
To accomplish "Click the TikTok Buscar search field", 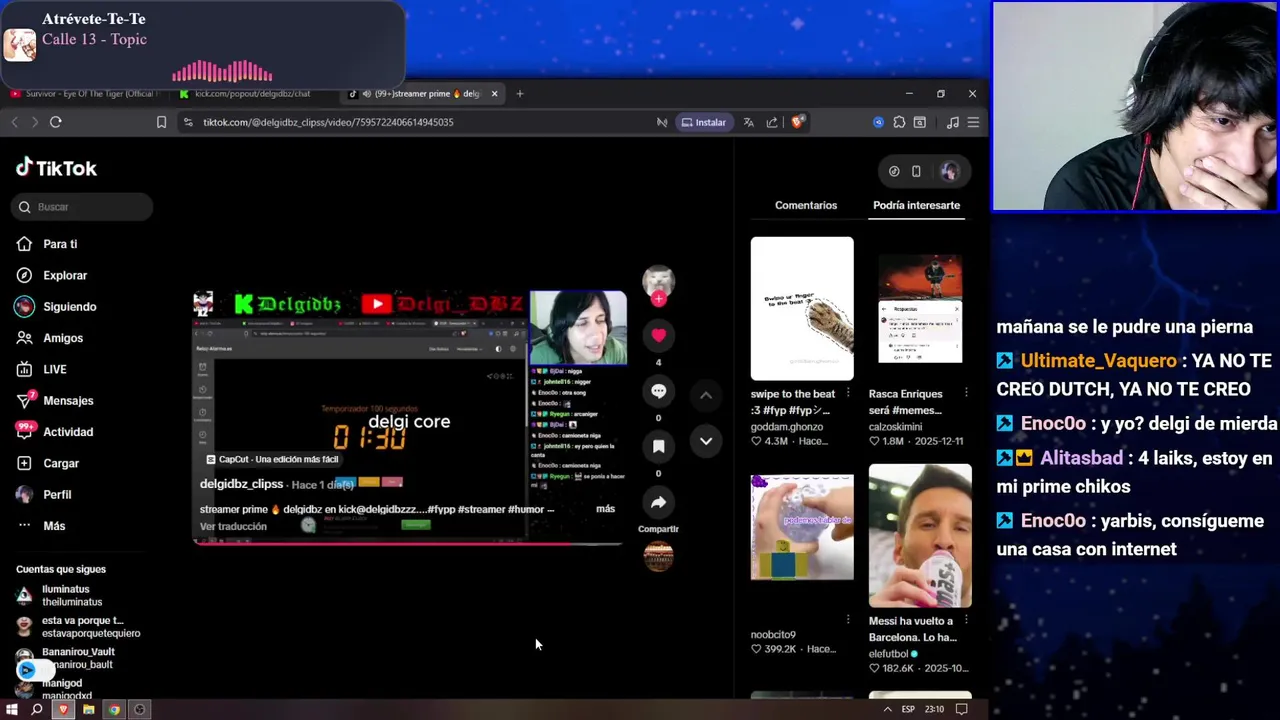I will [83, 207].
